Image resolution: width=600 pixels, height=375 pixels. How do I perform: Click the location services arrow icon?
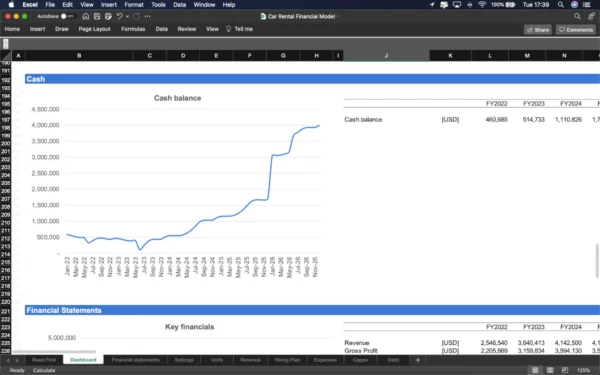(432, 5)
